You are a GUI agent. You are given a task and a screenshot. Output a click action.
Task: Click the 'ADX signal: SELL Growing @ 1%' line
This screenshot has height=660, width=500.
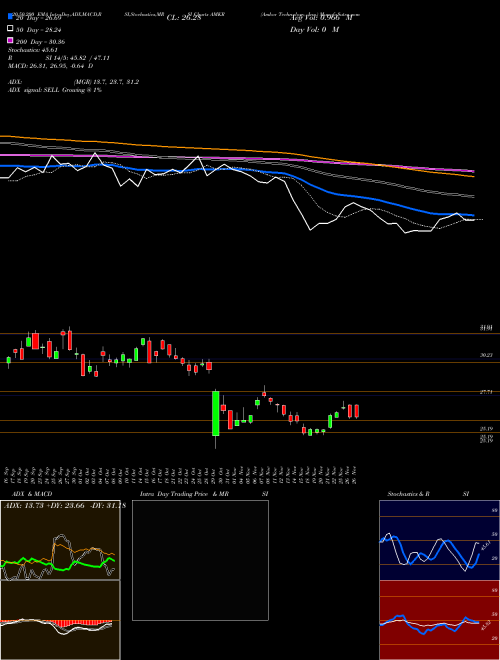pos(55,90)
